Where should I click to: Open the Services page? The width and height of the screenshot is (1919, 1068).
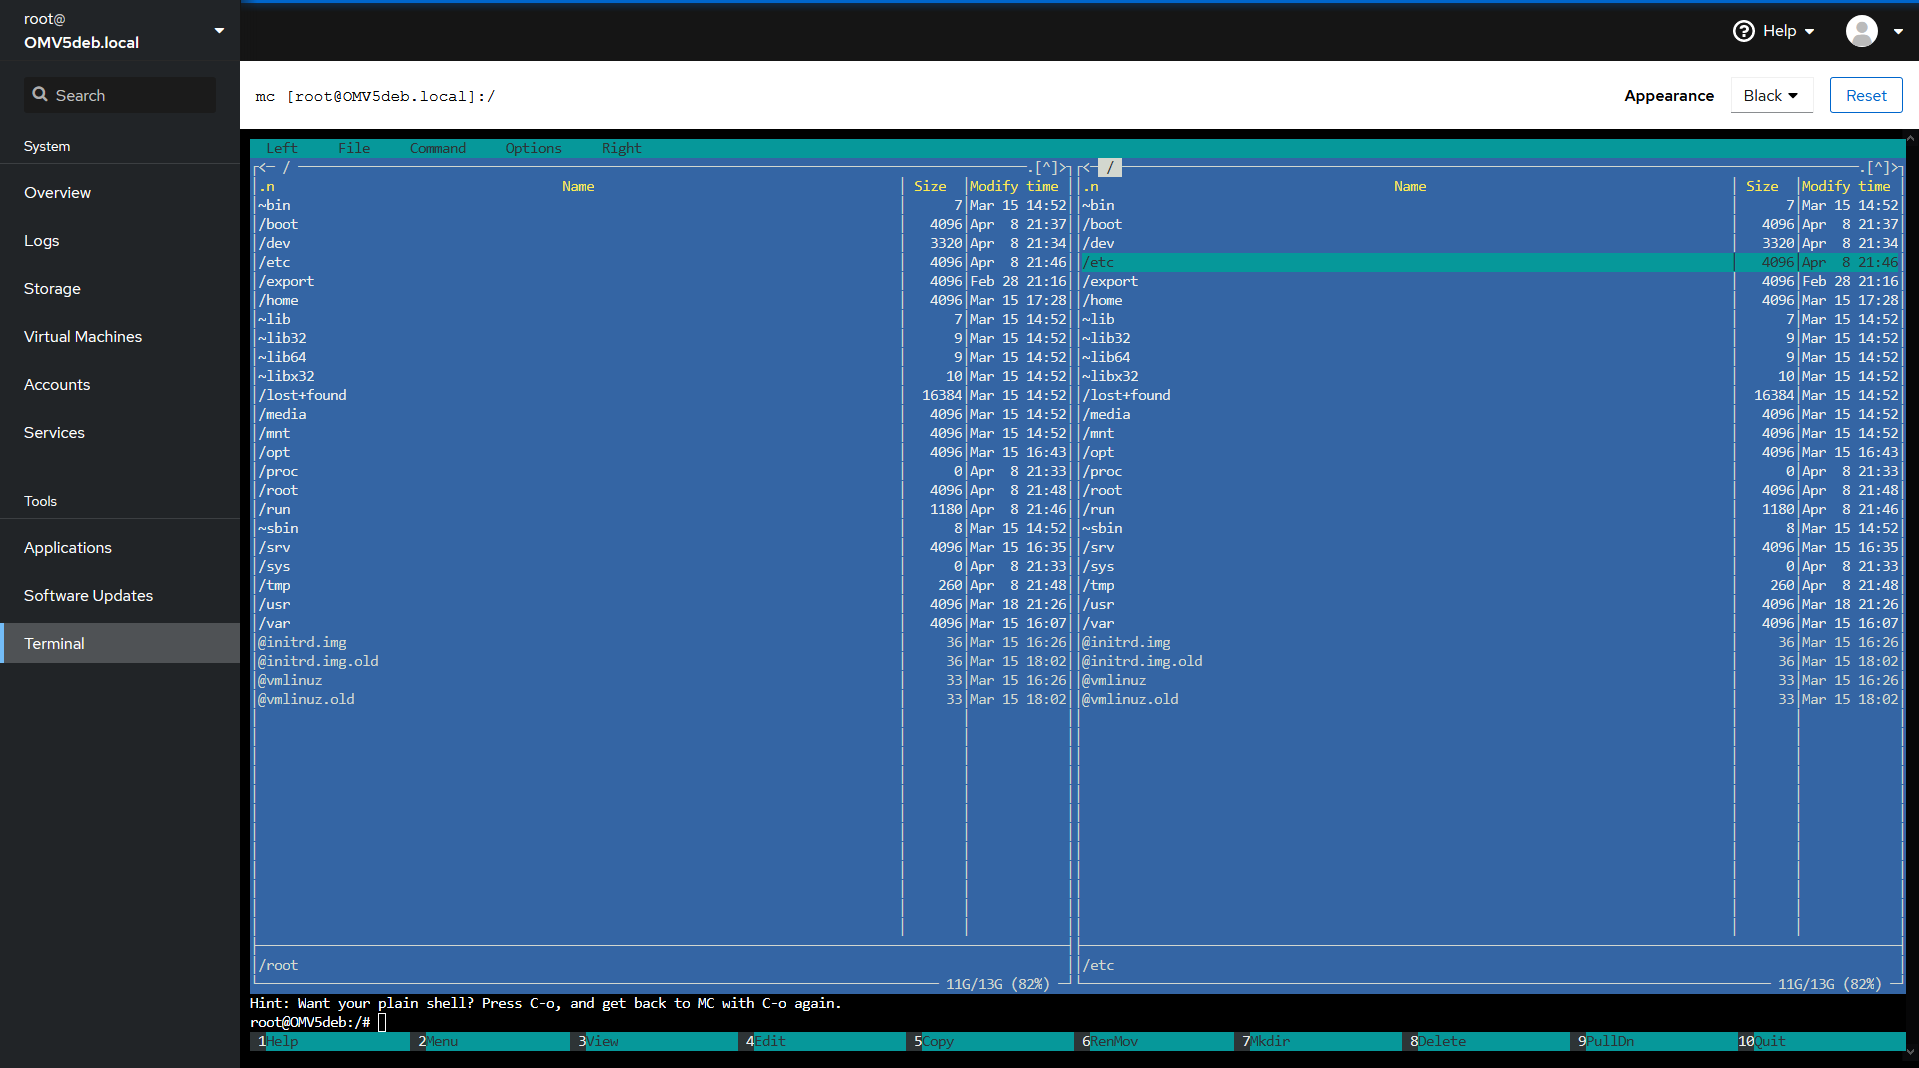(120, 433)
